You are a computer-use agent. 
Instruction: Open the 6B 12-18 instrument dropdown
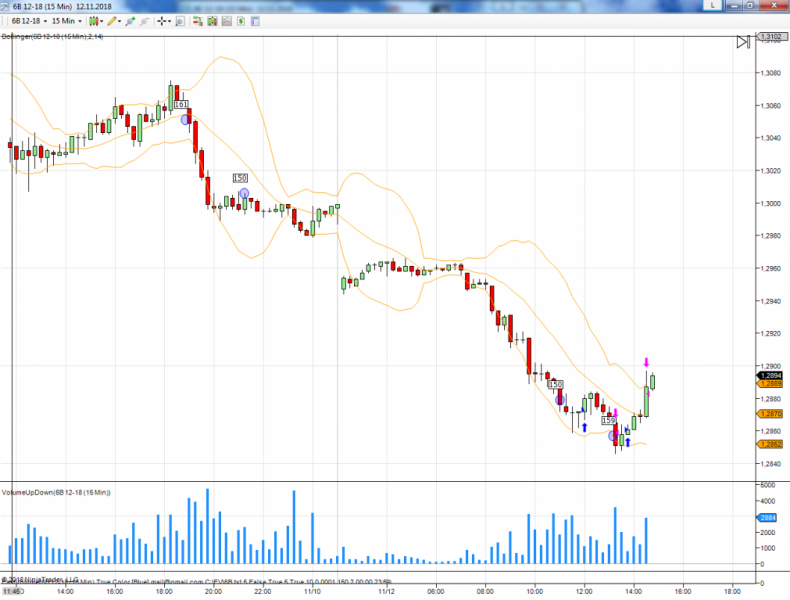[x=29, y=21]
